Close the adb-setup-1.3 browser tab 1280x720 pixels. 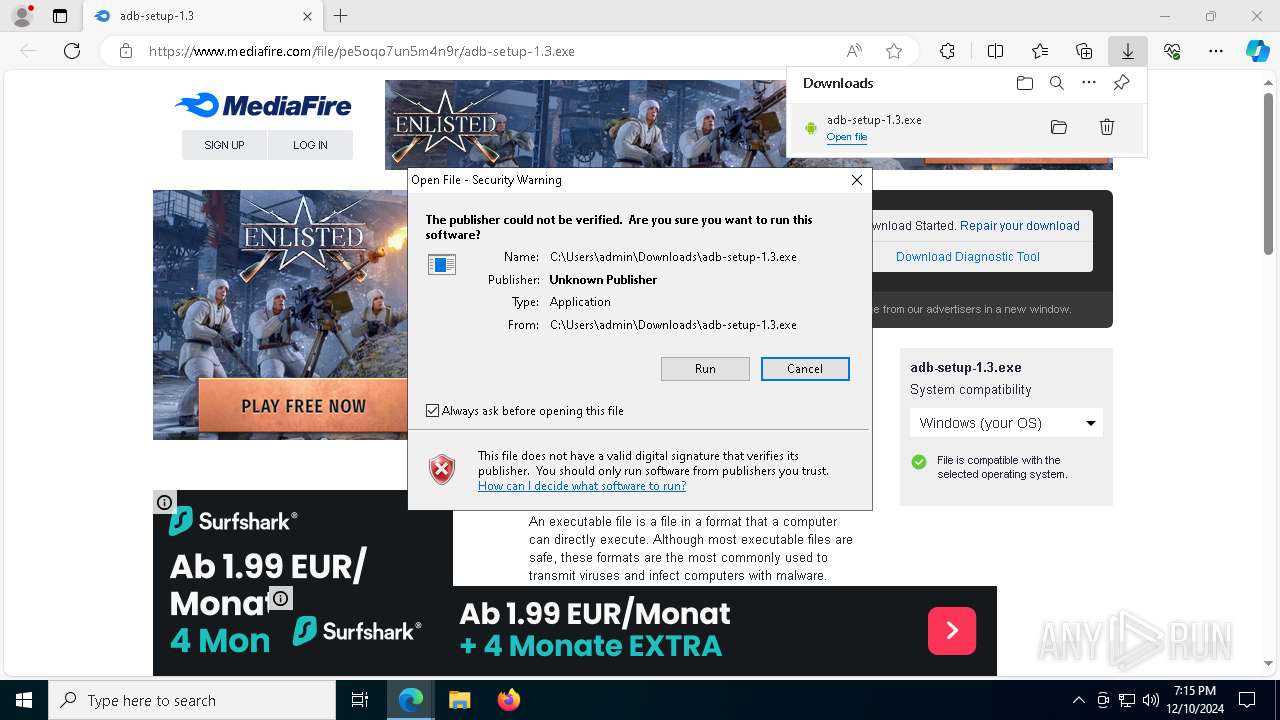(x=307, y=16)
